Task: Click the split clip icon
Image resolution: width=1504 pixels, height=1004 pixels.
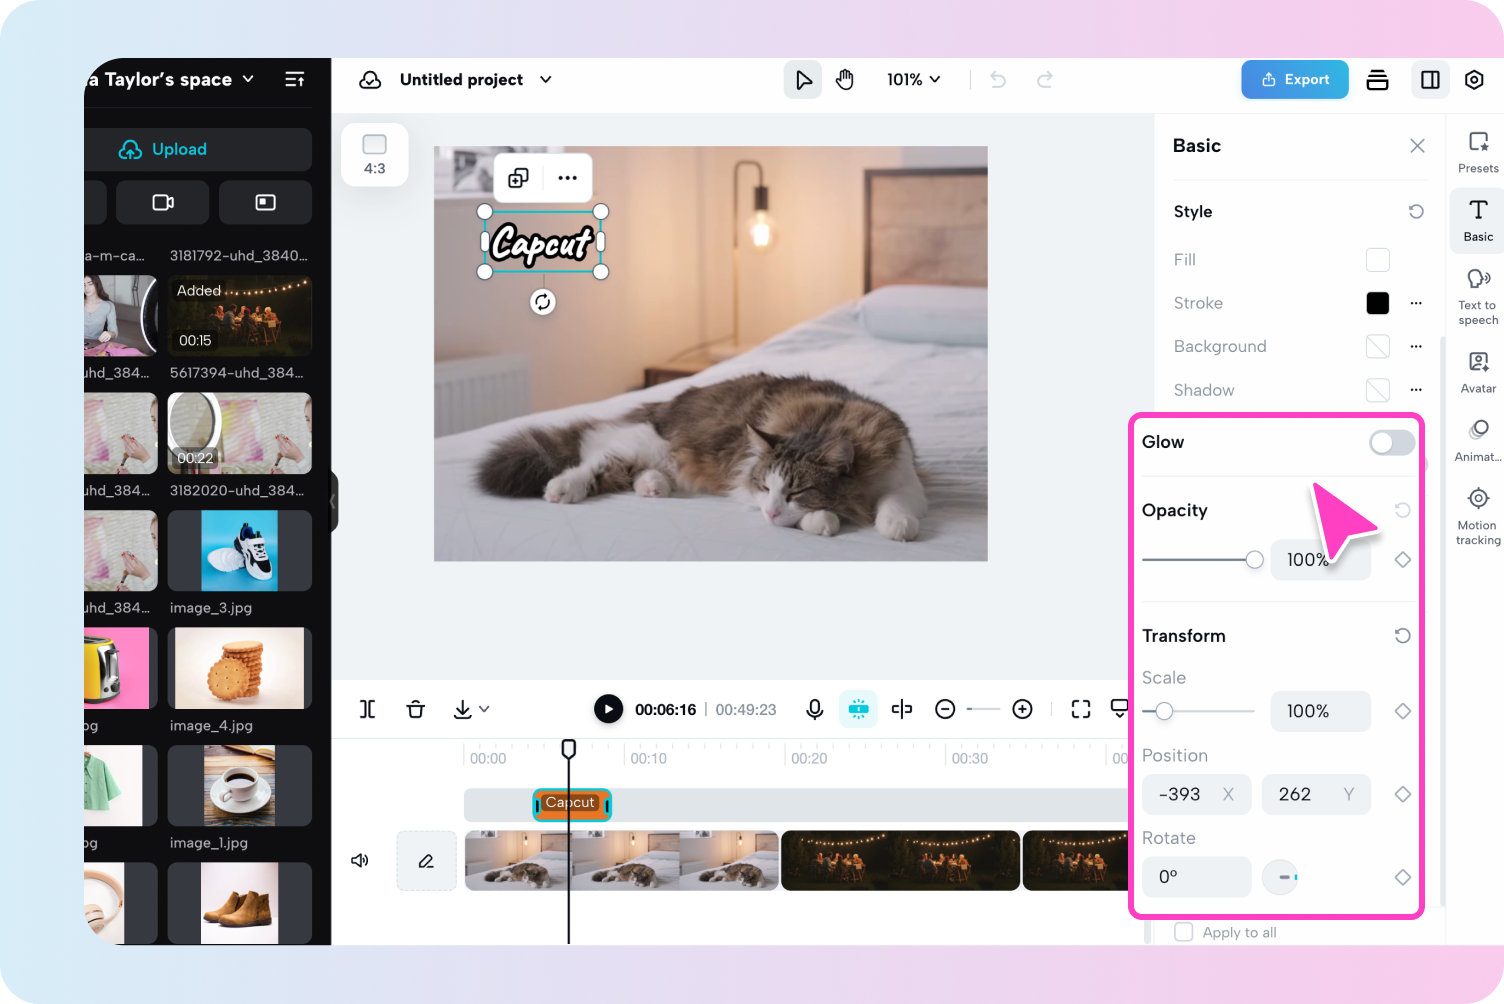Action: [367, 709]
